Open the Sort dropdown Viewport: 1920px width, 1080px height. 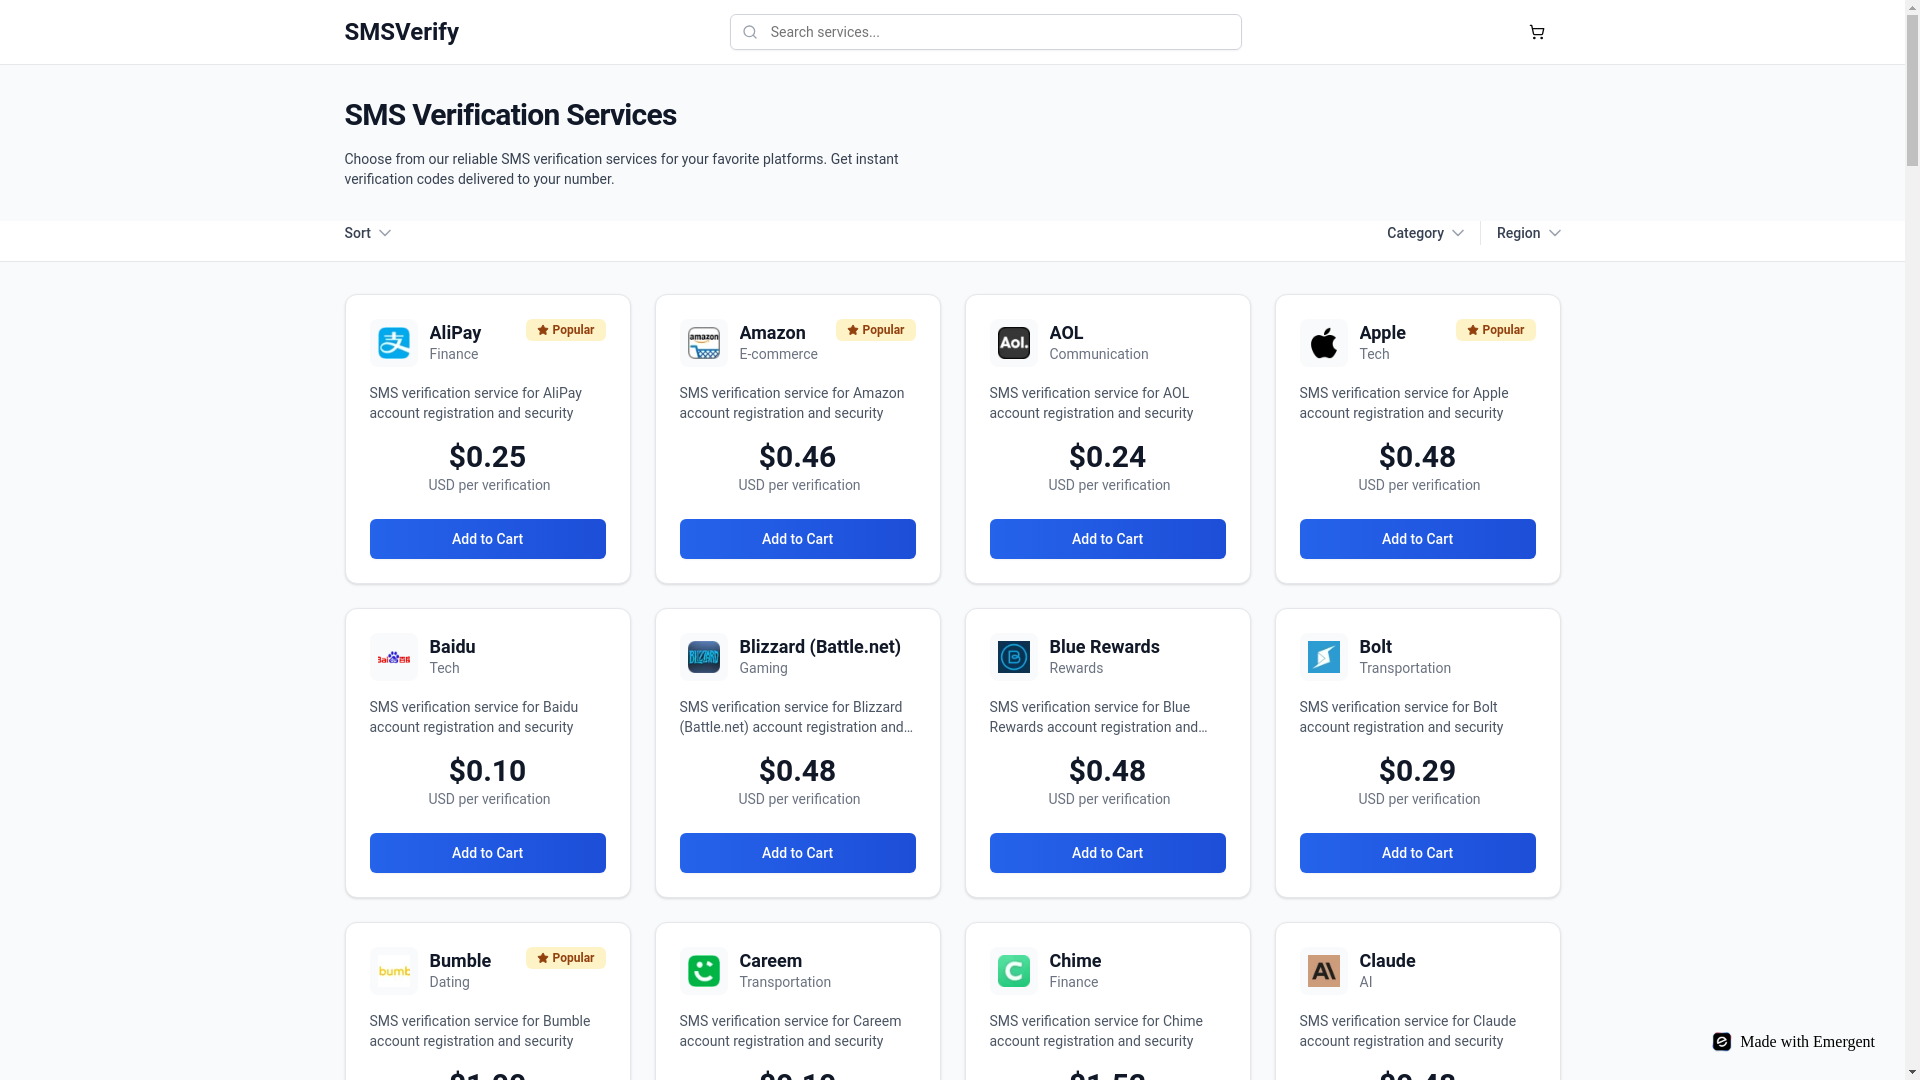pyautogui.click(x=367, y=233)
